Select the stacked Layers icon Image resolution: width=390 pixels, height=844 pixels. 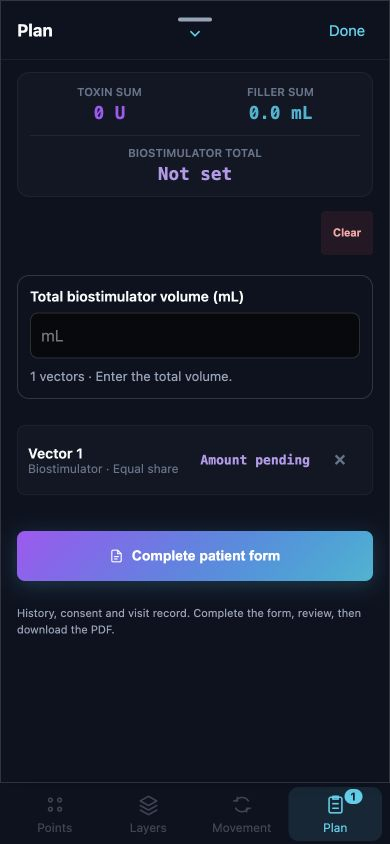pos(148,805)
